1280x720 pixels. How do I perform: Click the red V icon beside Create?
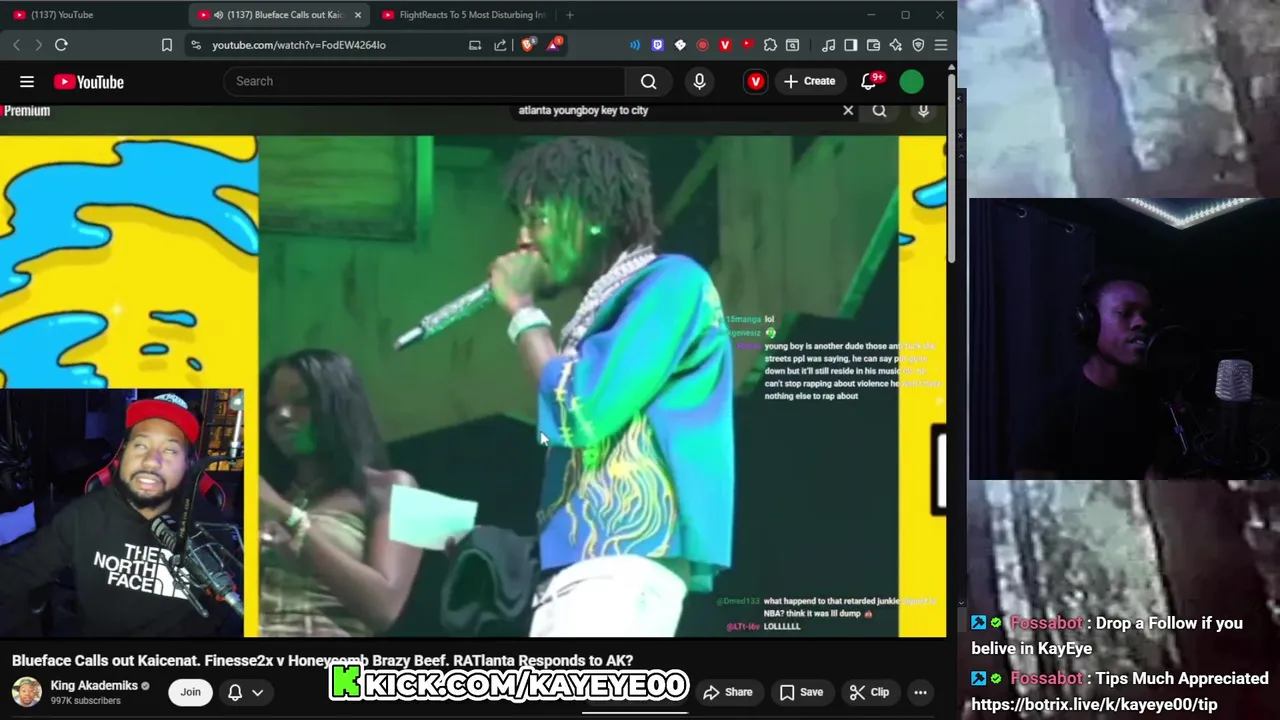click(x=755, y=82)
